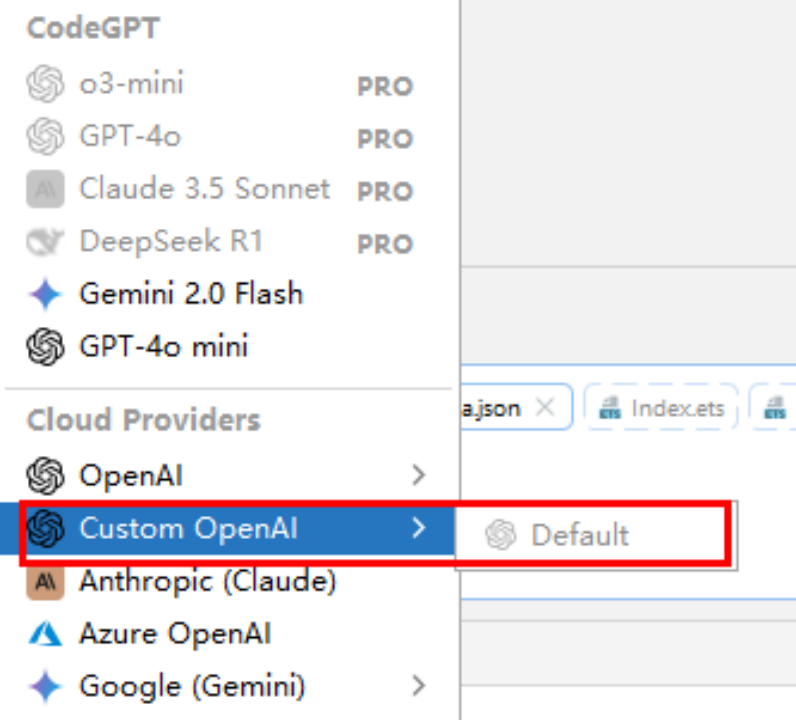This screenshot has width=796, height=720.
Task: Click the Claude 3.5 Sonnet Anthropic icon
Action: tap(45, 189)
